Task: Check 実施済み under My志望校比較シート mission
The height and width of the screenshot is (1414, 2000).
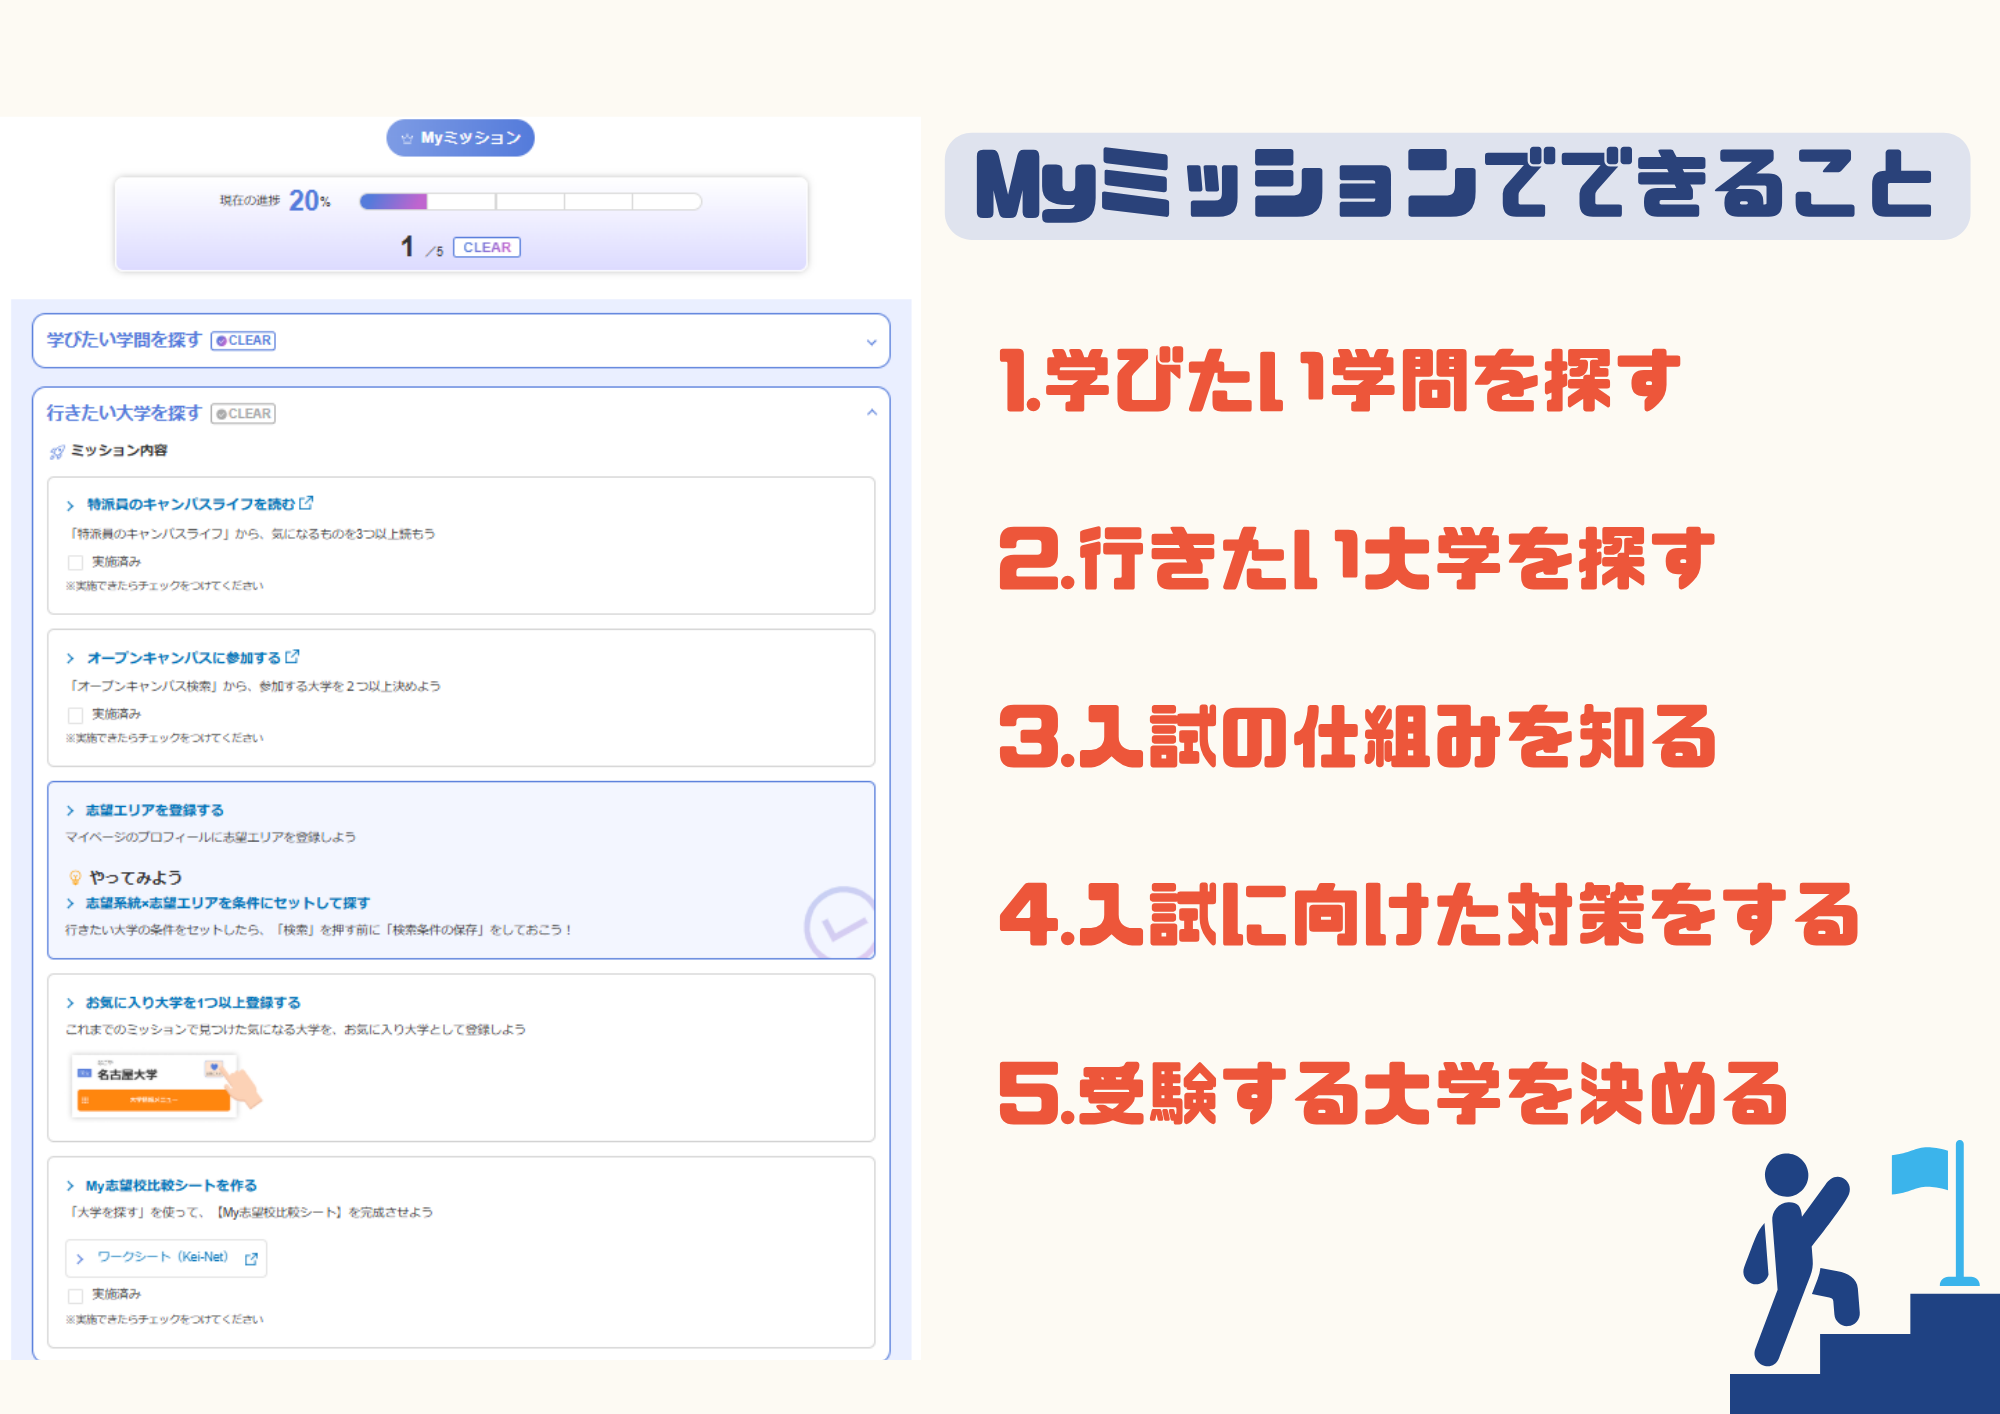Action: pos(75,1296)
